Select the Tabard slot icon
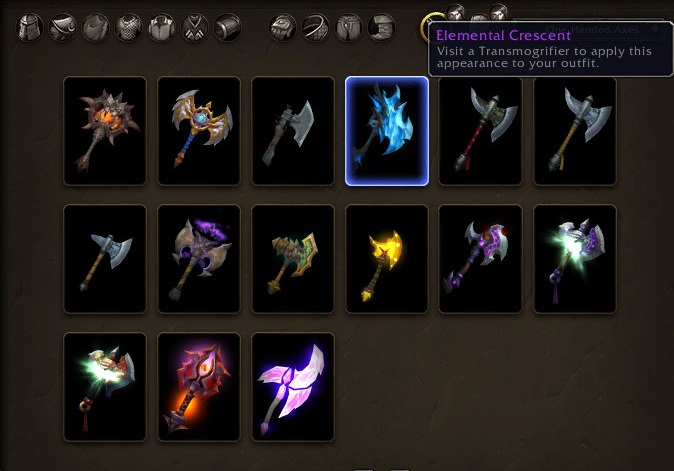Viewport: 674px width, 471px height. [195, 27]
